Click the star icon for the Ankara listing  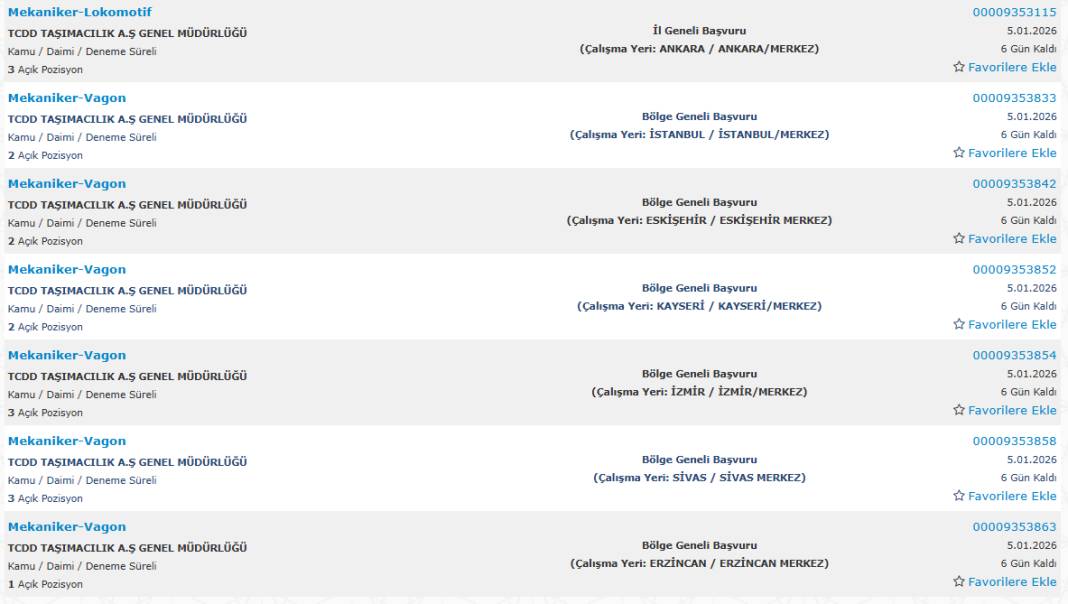click(x=959, y=67)
